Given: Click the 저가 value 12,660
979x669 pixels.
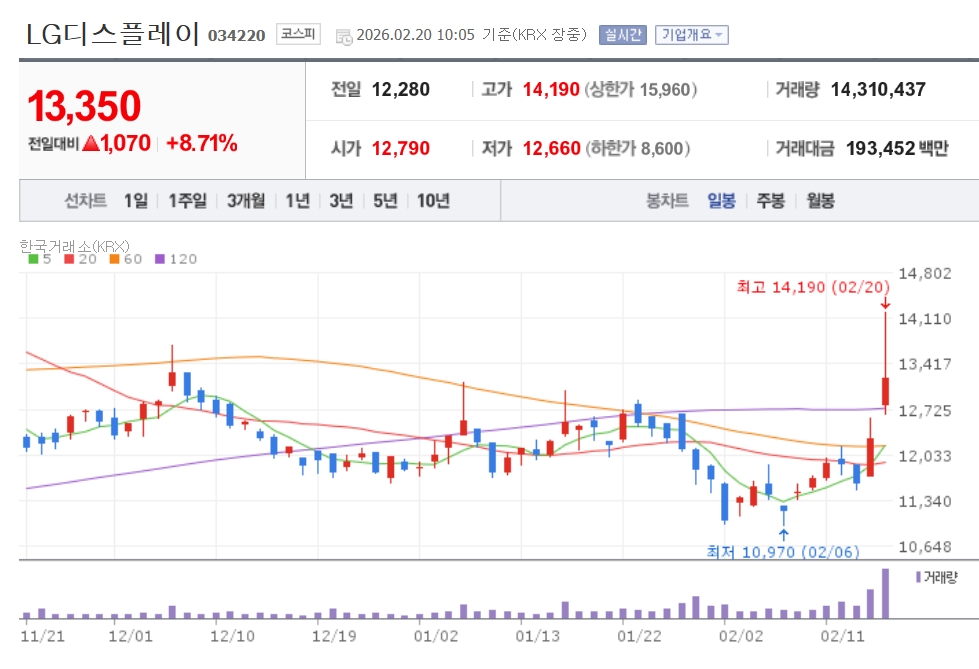Looking at the screenshot, I should [551, 148].
